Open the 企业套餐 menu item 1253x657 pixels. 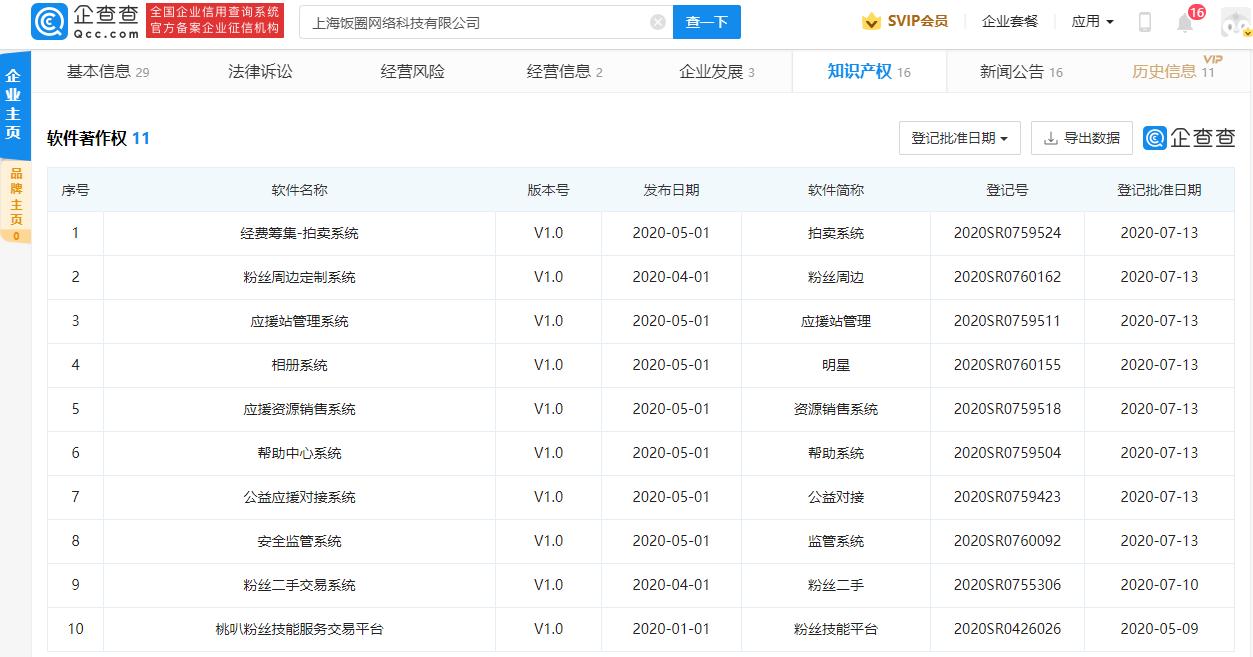pos(1009,20)
